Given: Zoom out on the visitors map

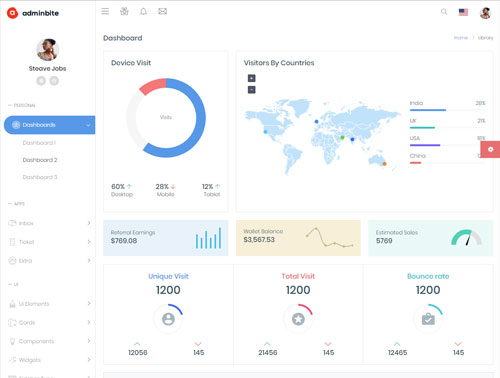Looking at the screenshot, I should [x=252, y=90].
